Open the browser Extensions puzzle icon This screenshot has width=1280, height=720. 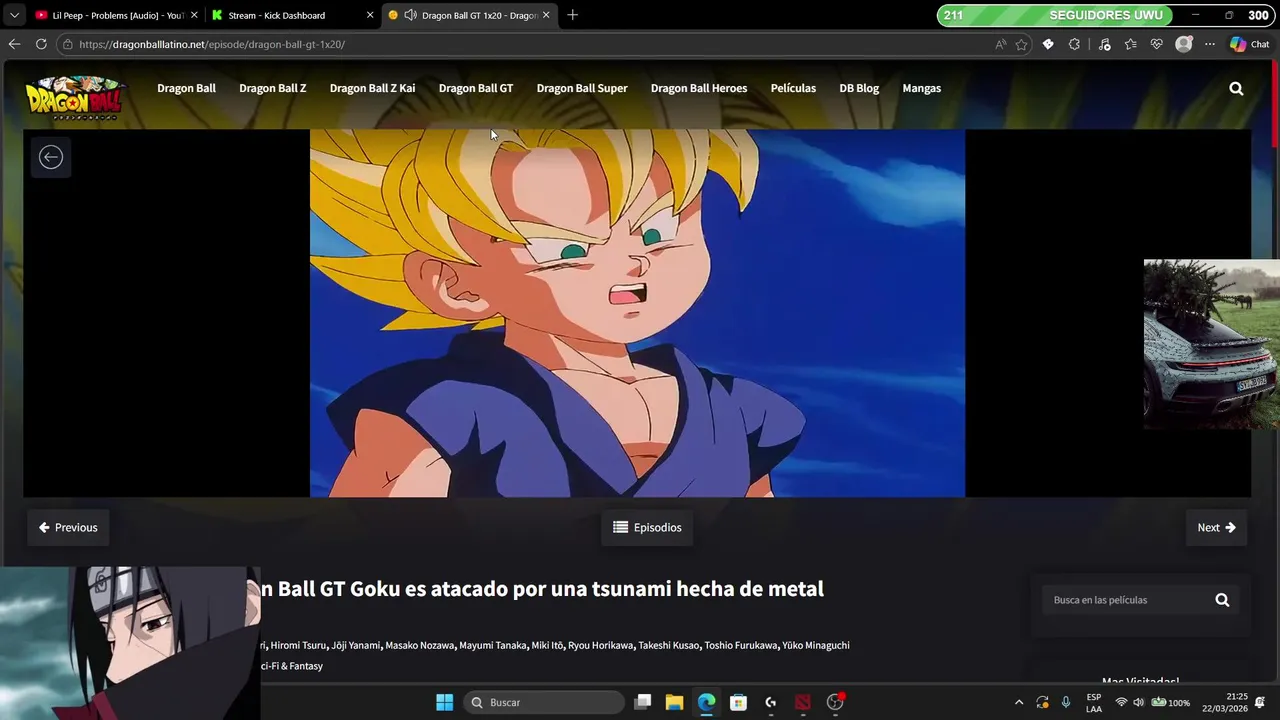pos(1074,44)
